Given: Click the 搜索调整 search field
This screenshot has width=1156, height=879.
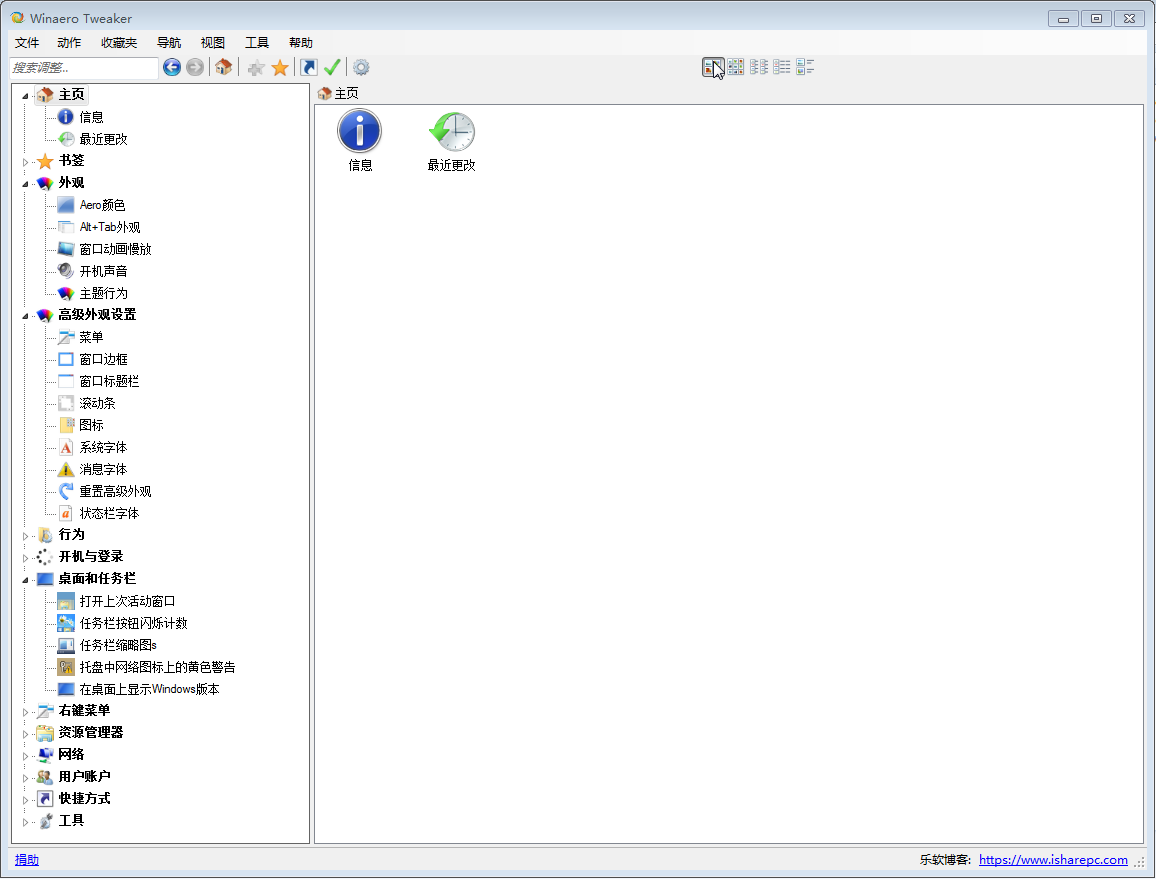Looking at the screenshot, I should click(x=83, y=67).
